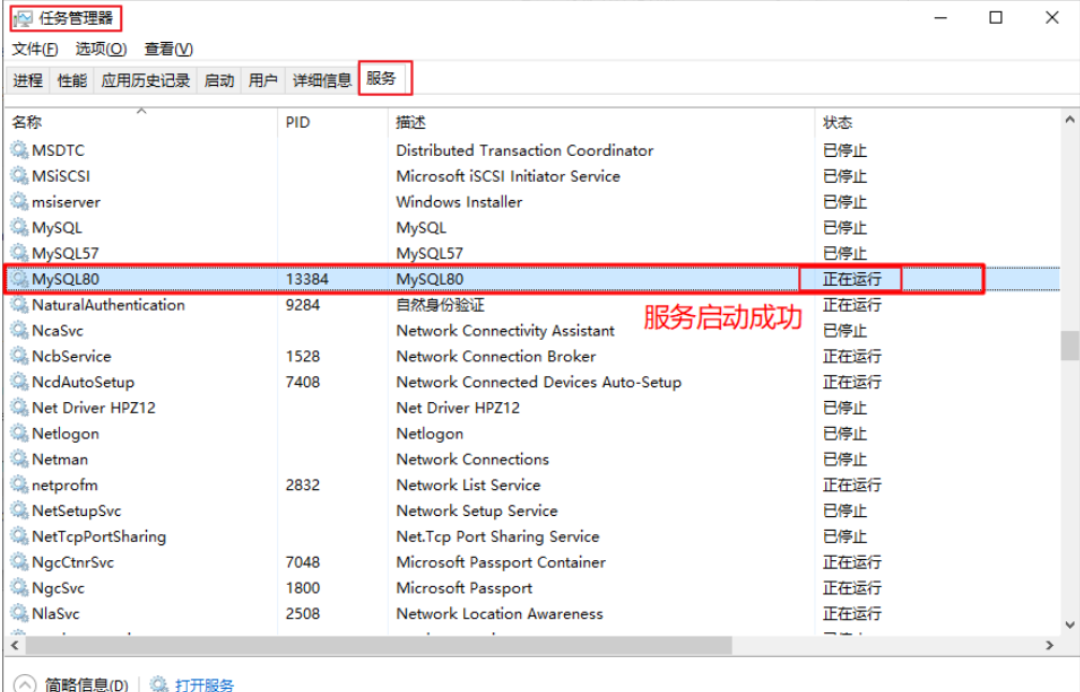
Task: Sort services by 描述 column header
Action: [601, 122]
